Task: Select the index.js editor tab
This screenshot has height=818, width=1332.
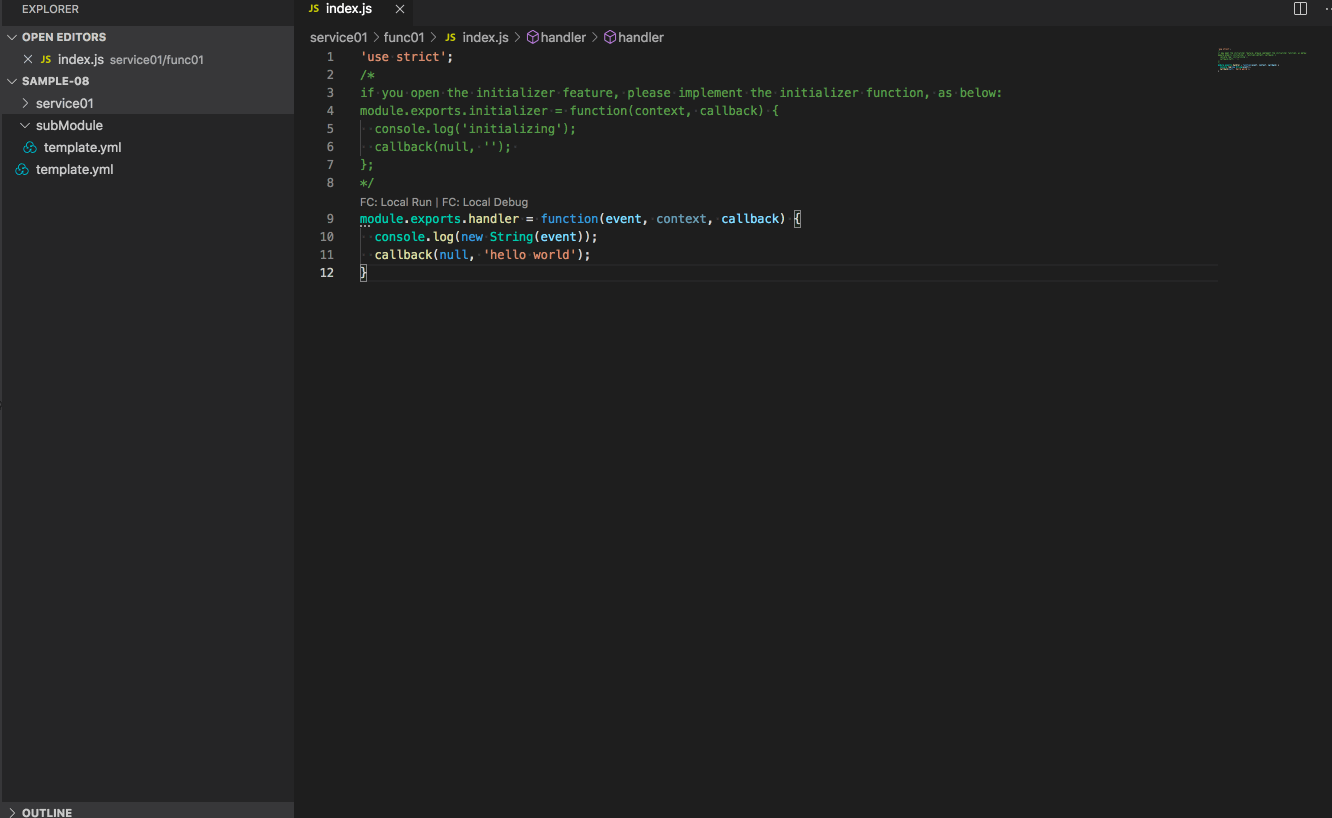Action: tap(355, 9)
